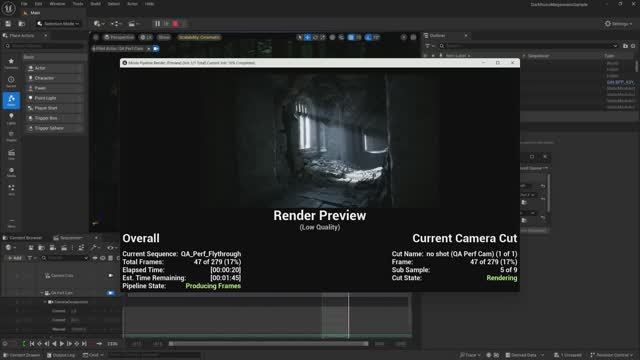Select the Pawn item in Place Actors
Screen dimensions: 640x360
point(54,88)
